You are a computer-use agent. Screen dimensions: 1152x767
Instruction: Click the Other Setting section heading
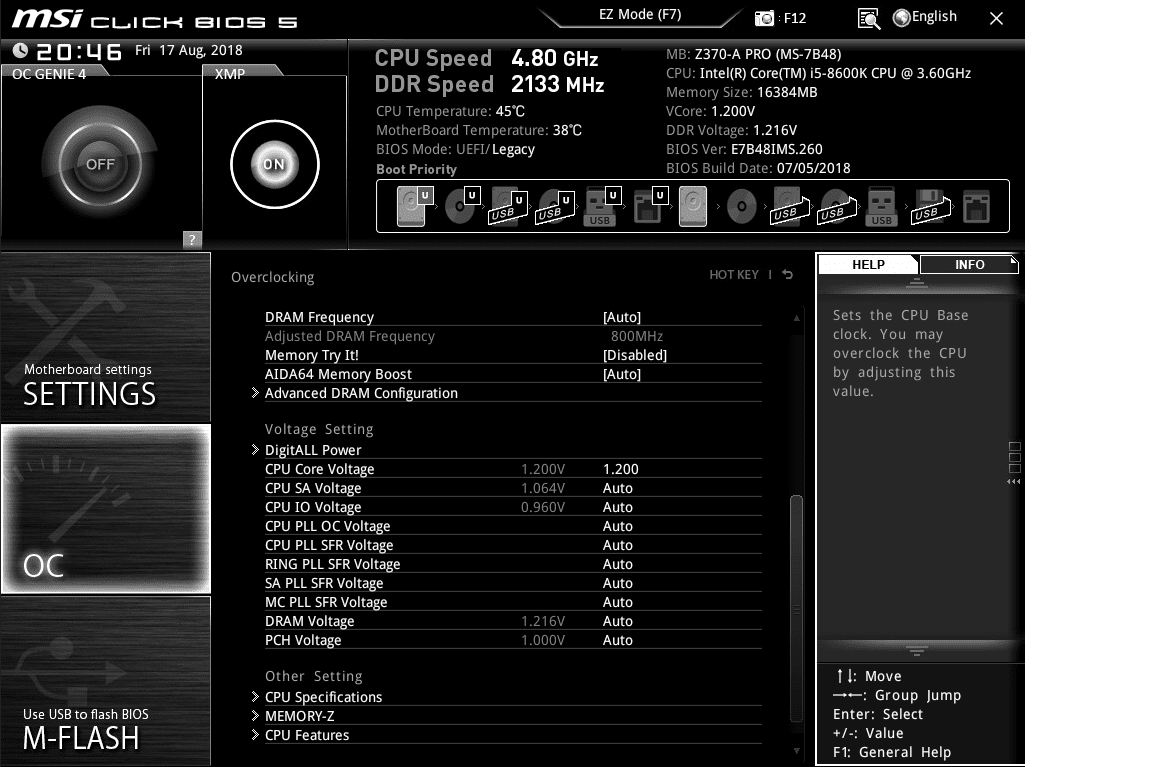[x=314, y=677]
